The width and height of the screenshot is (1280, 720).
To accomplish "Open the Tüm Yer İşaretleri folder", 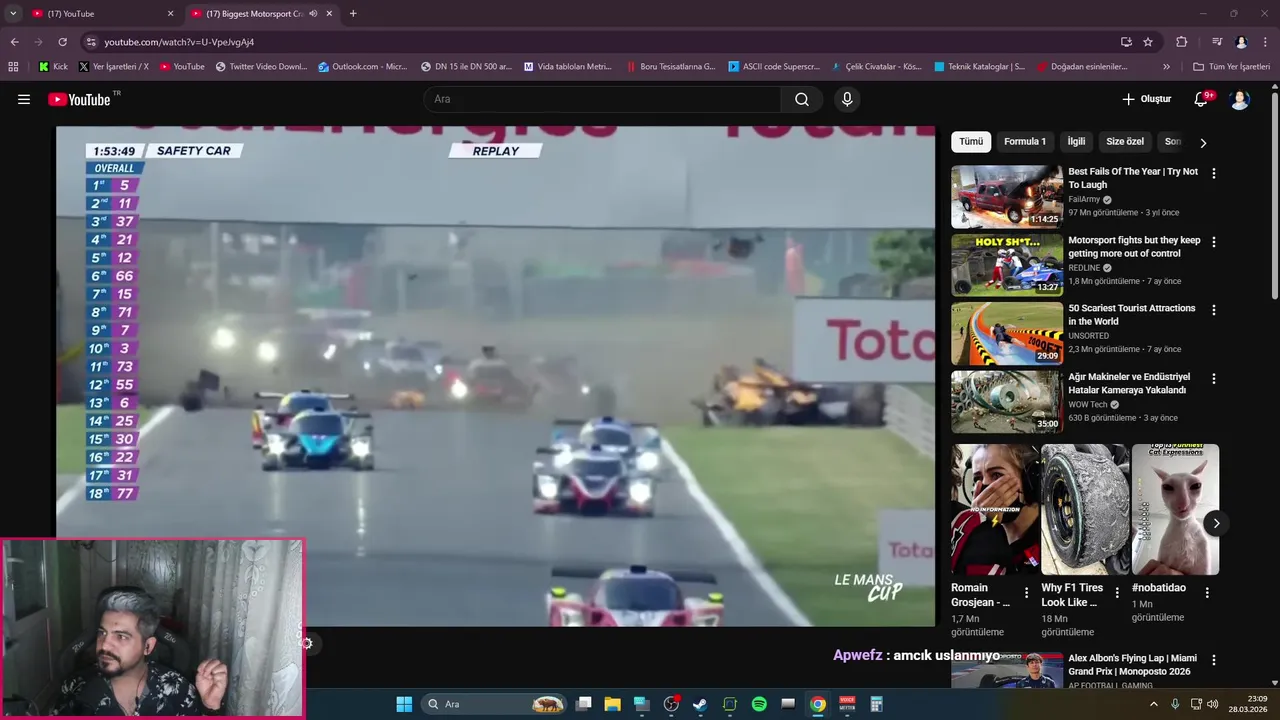I will coord(1231,67).
